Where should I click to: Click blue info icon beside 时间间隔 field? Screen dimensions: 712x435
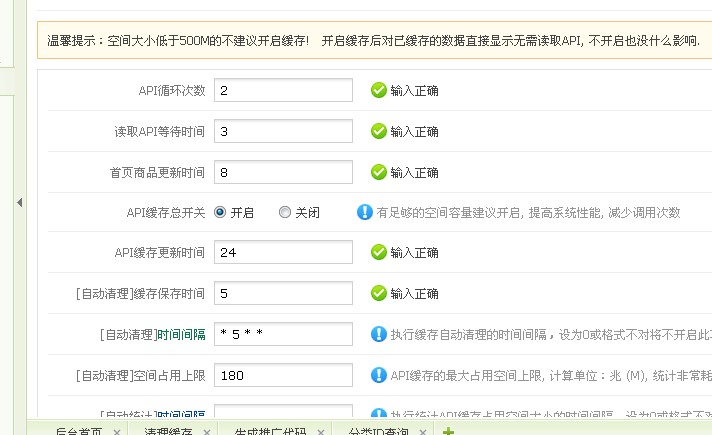click(x=378, y=334)
